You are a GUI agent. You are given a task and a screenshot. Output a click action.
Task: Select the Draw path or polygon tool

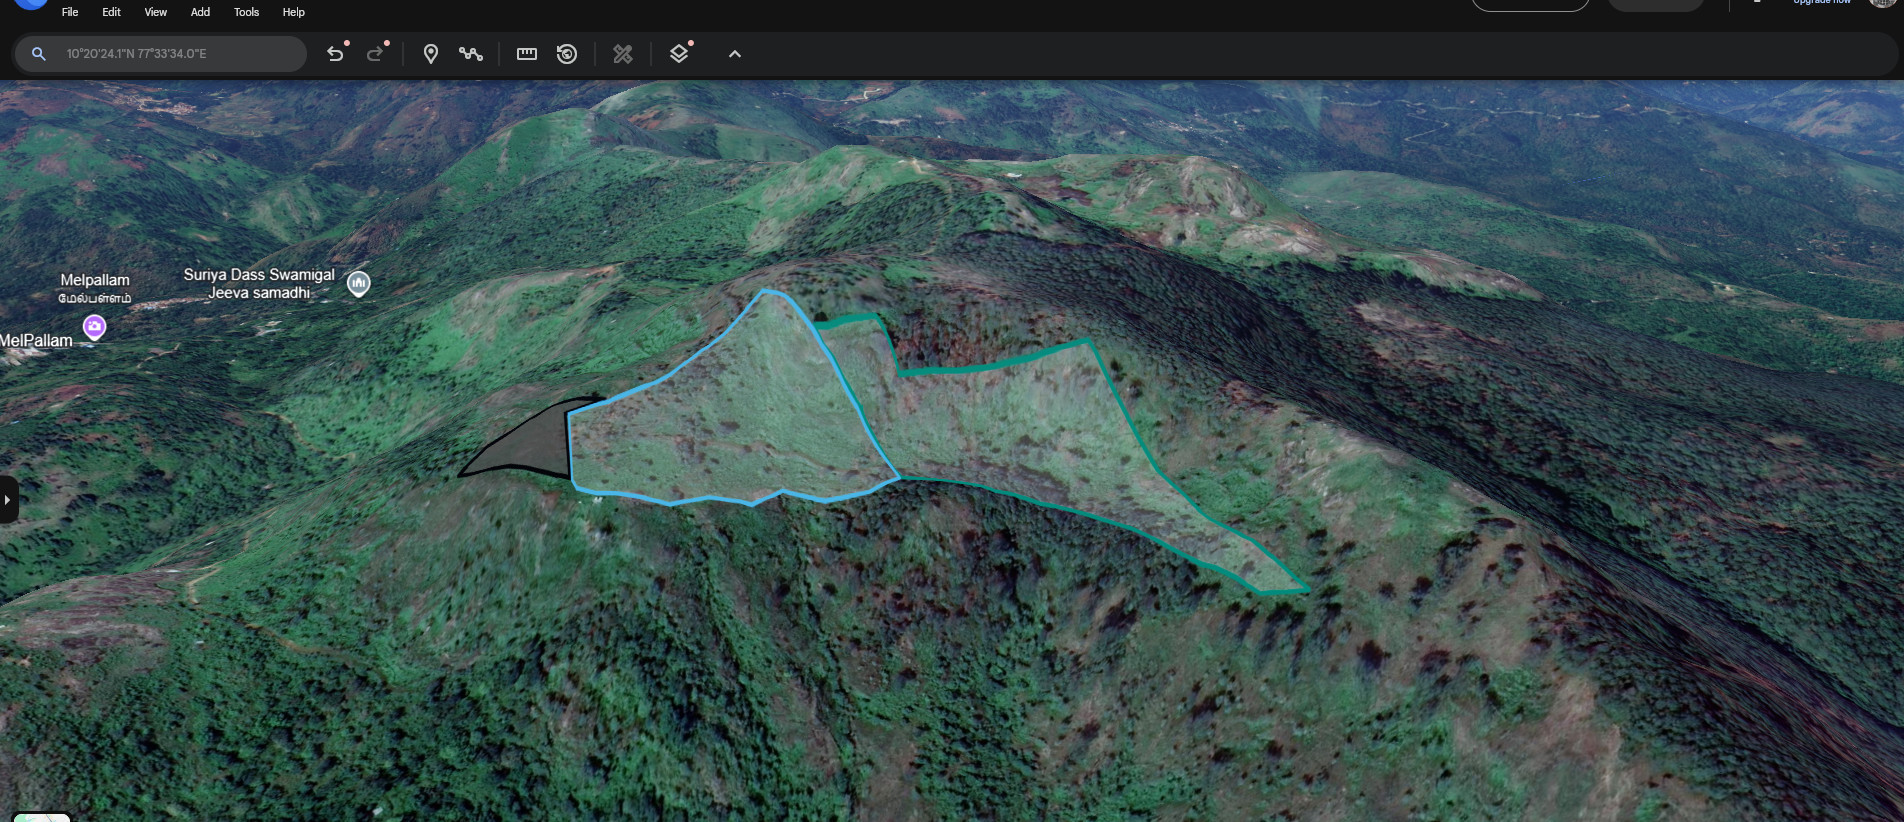(471, 54)
